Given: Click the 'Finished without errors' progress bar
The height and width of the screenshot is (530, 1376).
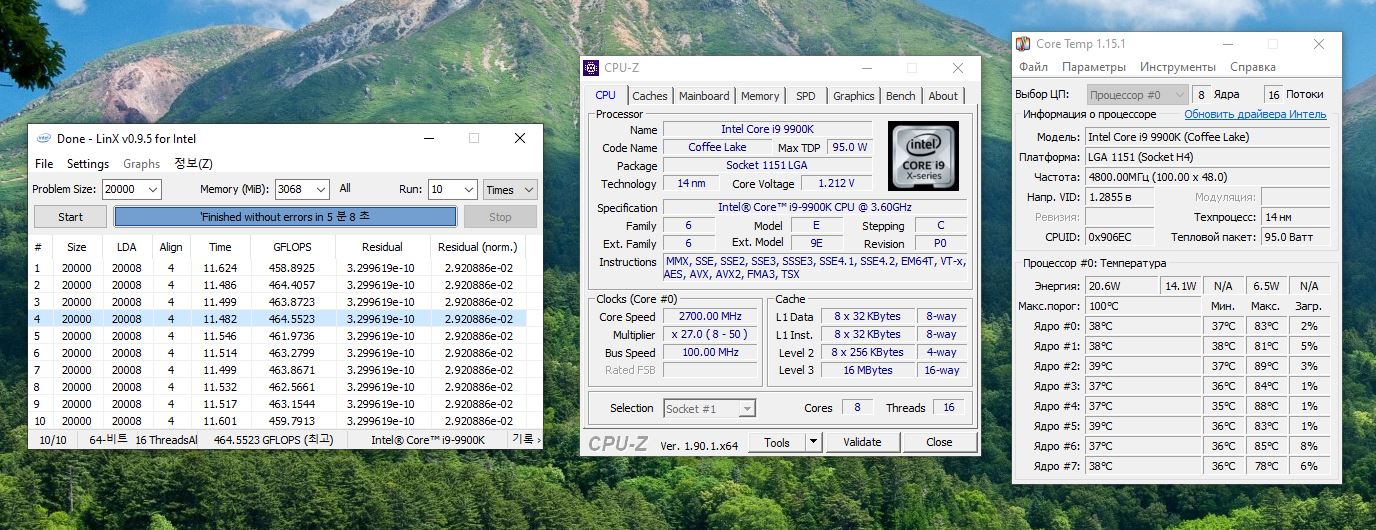Looking at the screenshot, I should coord(285,217).
